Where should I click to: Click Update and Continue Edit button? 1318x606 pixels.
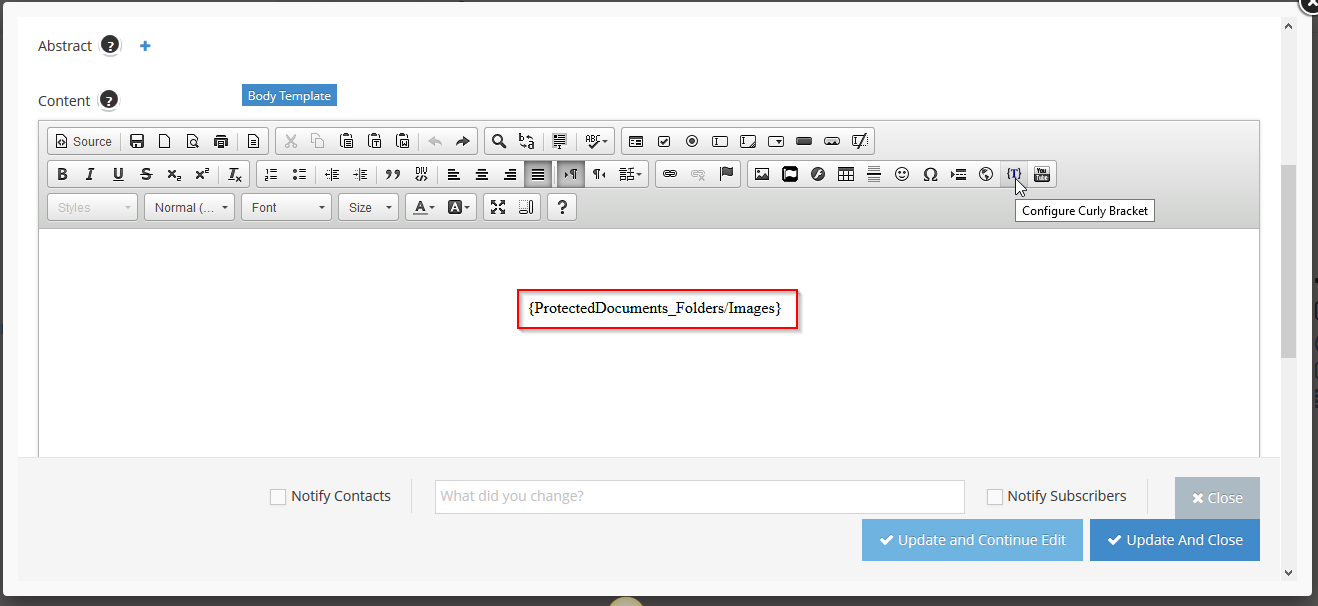point(972,540)
